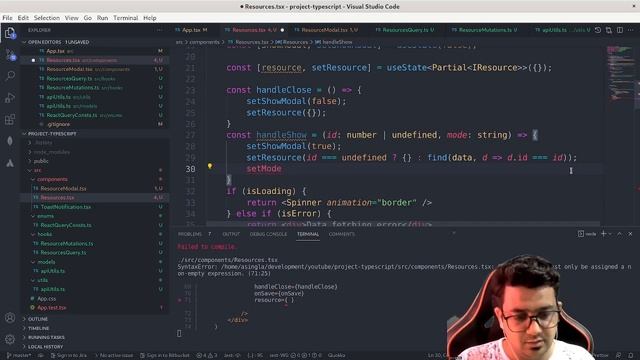Switch to the Output panel tab
This screenshot has width=640, height=360.
click(231, 234)
